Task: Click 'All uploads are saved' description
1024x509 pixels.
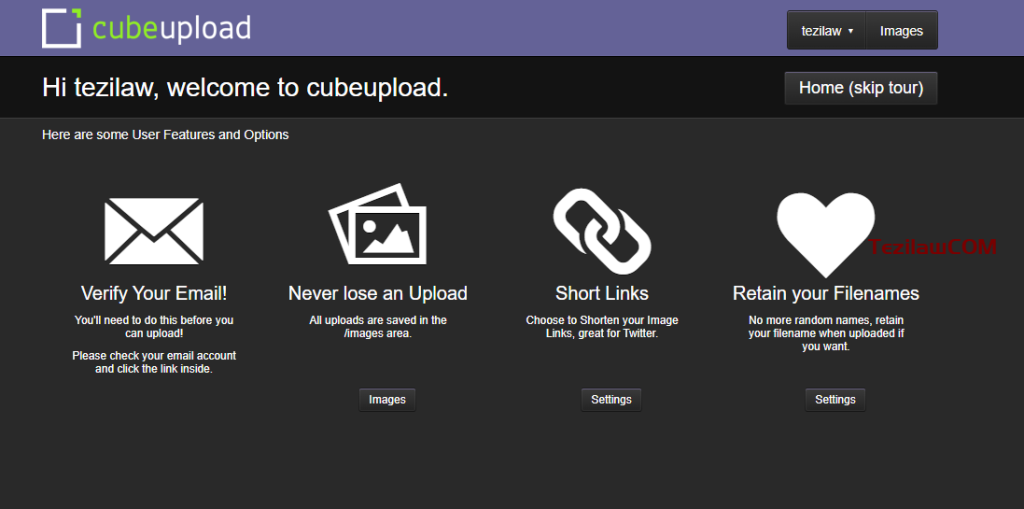Action: 378,327
